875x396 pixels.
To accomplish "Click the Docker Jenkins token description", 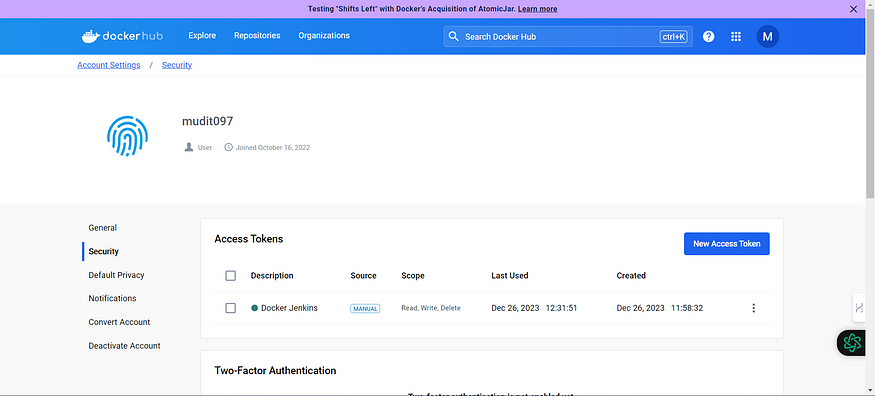I will (289, 308).
